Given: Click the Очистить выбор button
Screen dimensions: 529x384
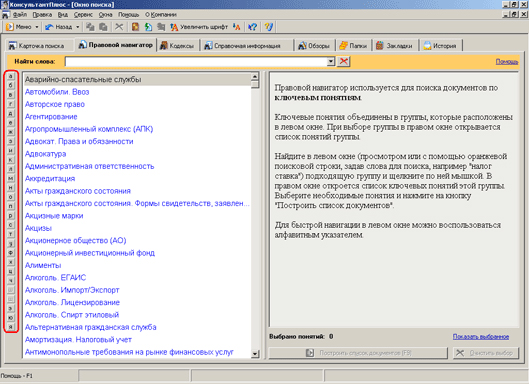Looking at the screenshot, I should 486,353.
